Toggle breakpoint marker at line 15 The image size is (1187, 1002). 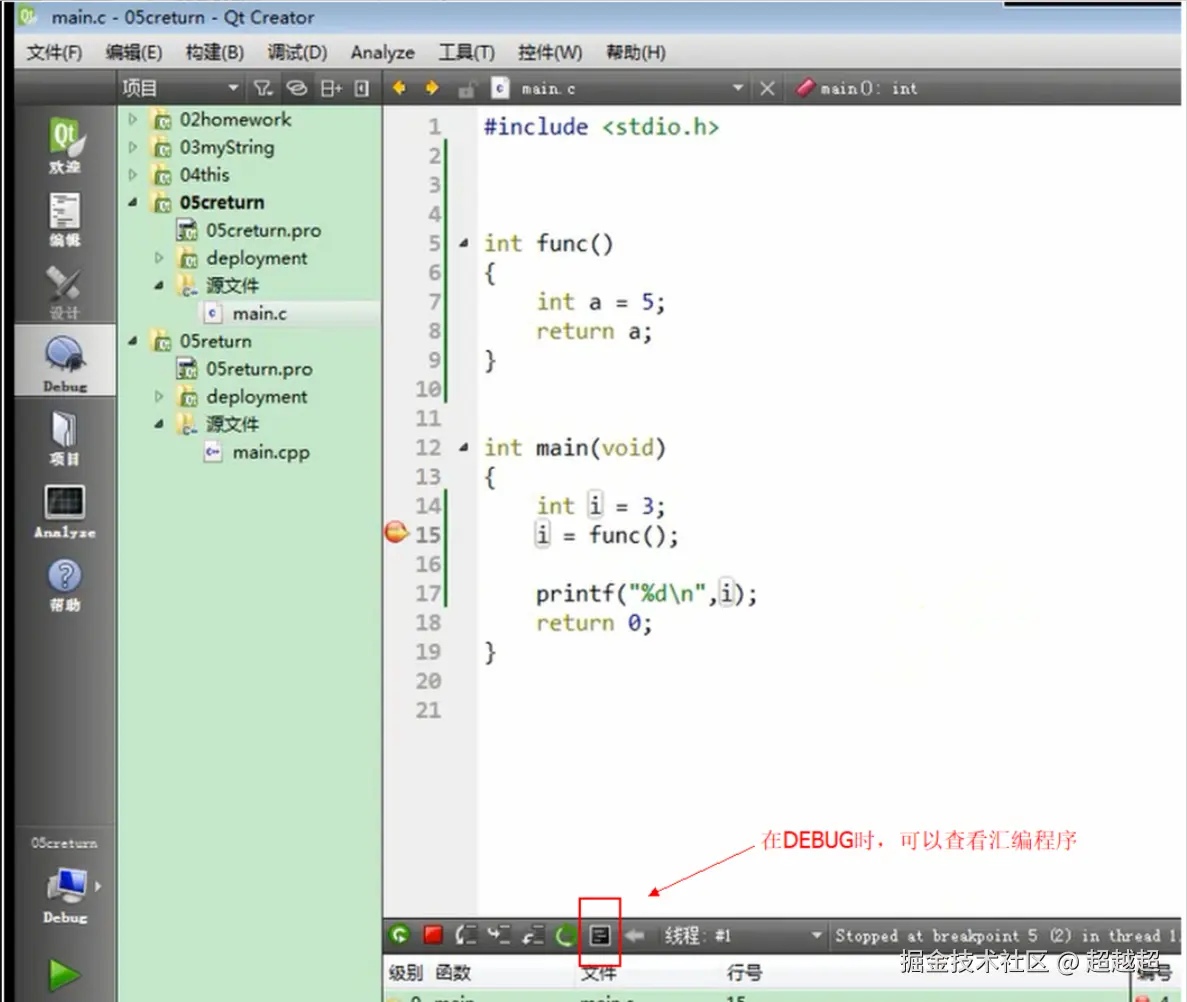(397, 532)
